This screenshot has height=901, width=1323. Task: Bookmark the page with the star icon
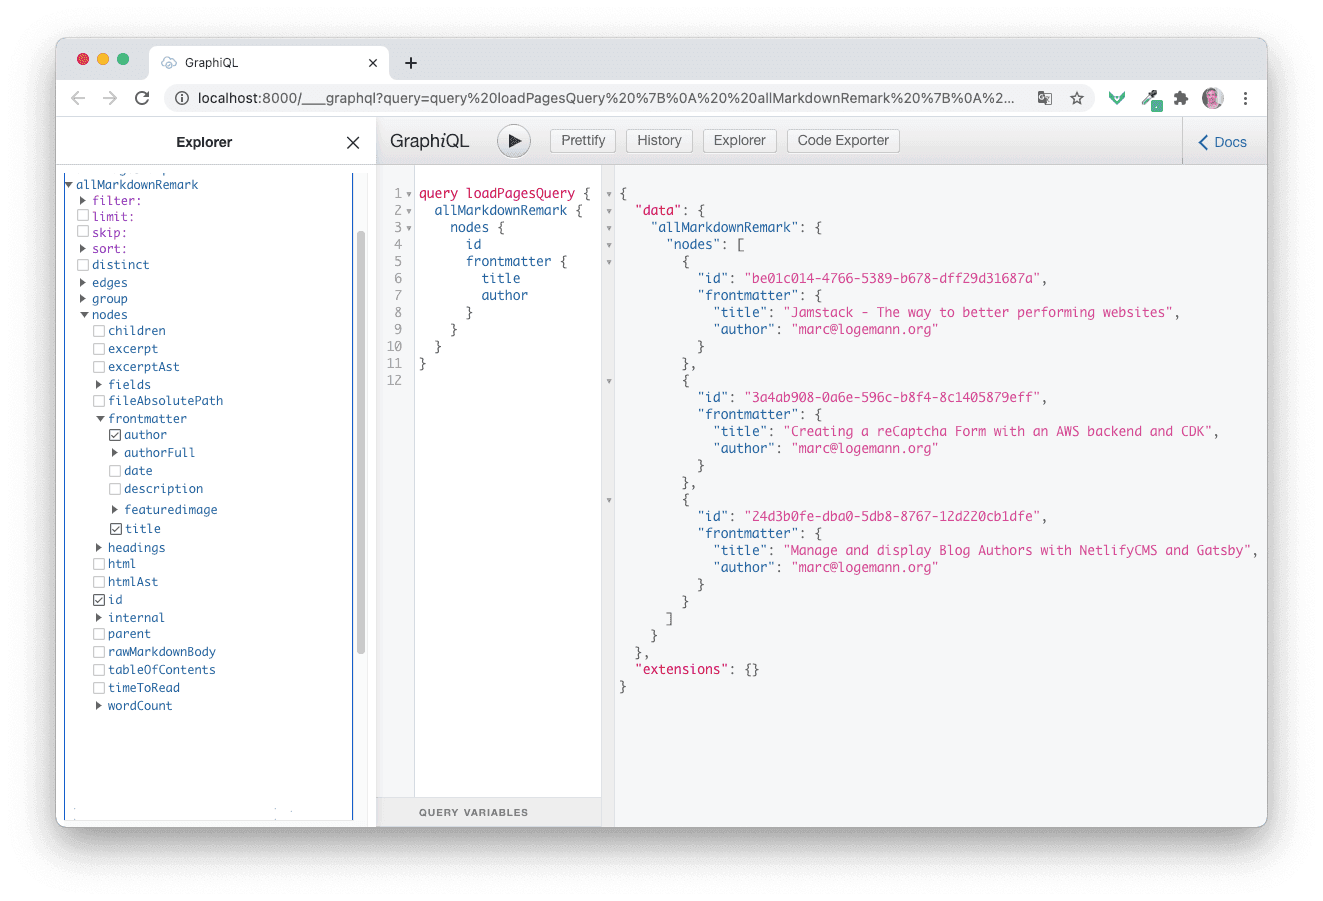coord(1077,98)
